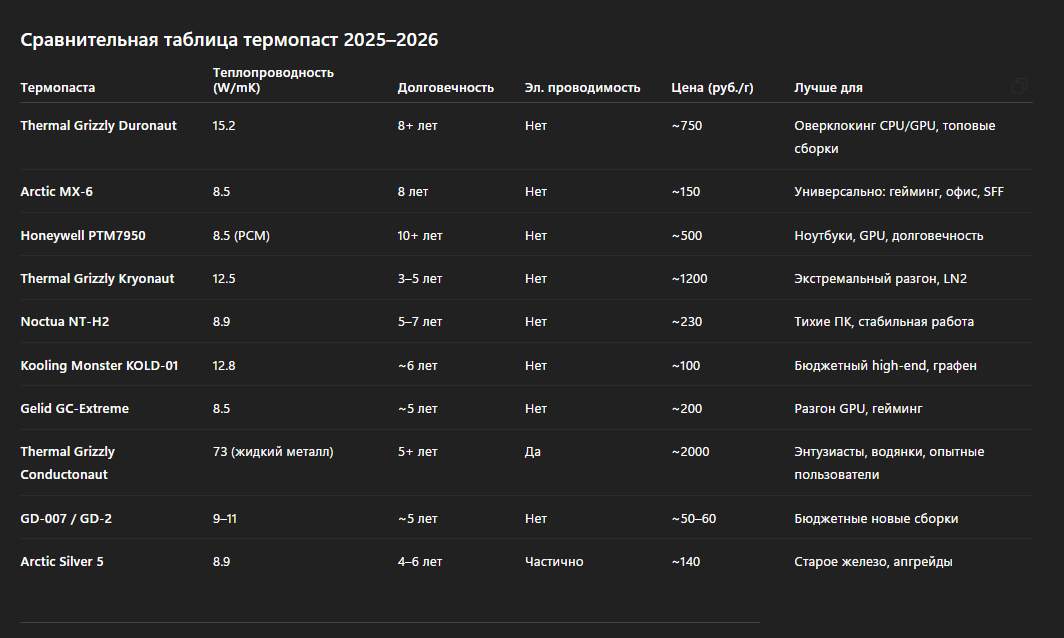The height and width of the screenshot is (638, 1064).
Task: Select the "Kooling Monster KOLD-01" row name
Action: 99,365
